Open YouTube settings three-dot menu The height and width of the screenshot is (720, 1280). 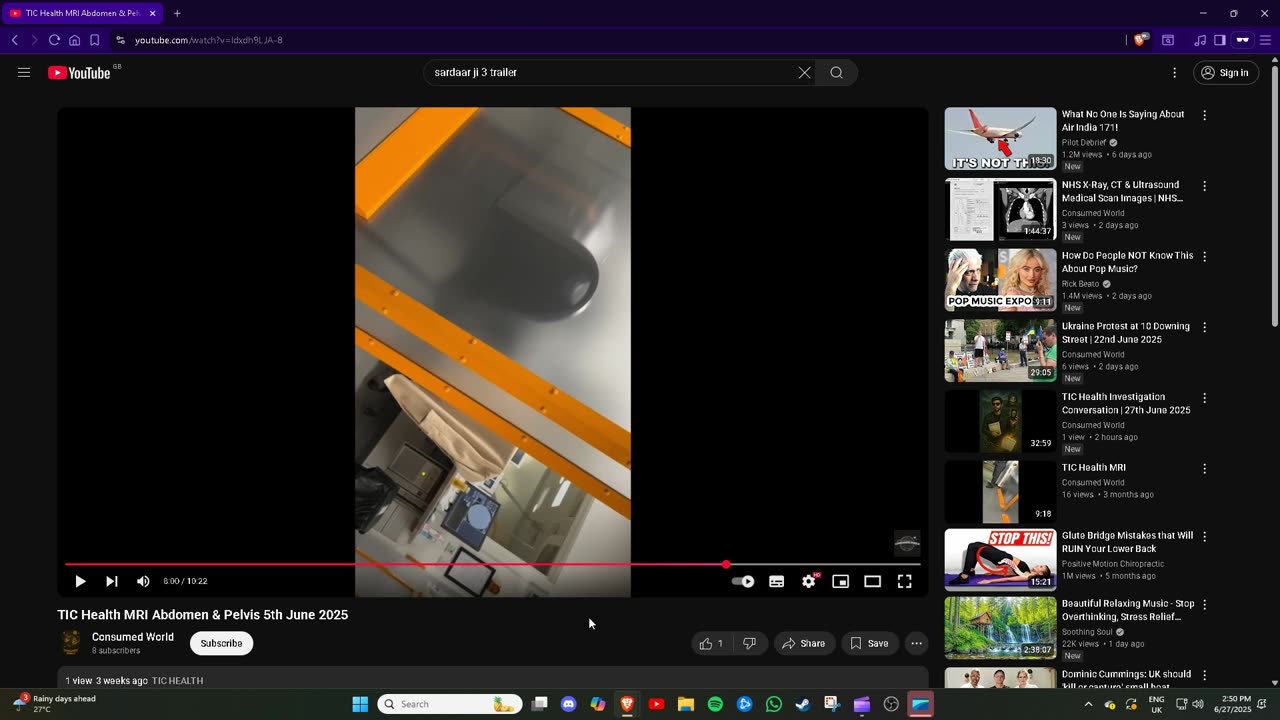1175,72
